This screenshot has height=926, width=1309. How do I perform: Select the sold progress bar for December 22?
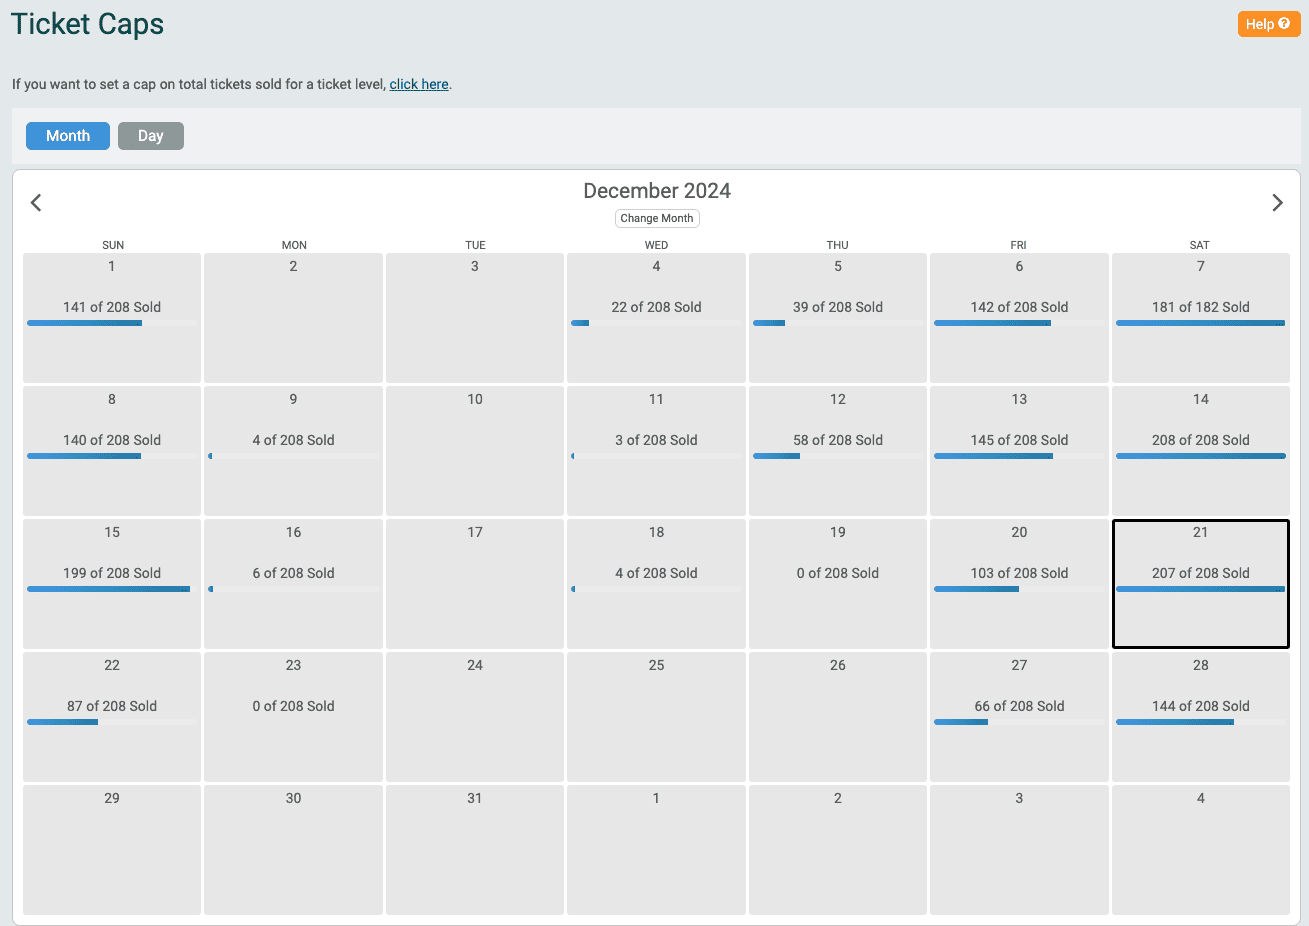[111, 721]
